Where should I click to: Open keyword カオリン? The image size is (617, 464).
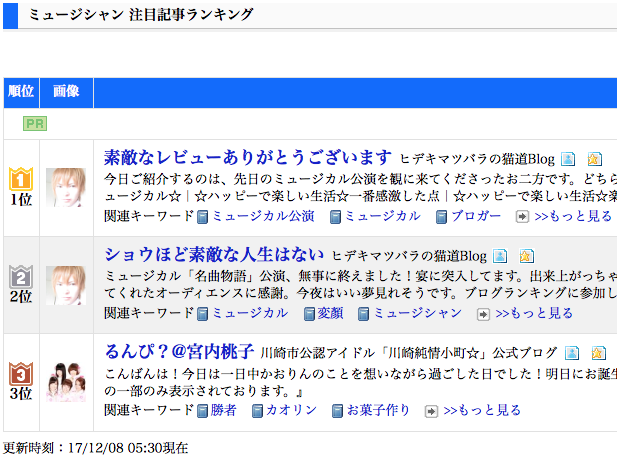pyautogui.click(x=291, y=410)
